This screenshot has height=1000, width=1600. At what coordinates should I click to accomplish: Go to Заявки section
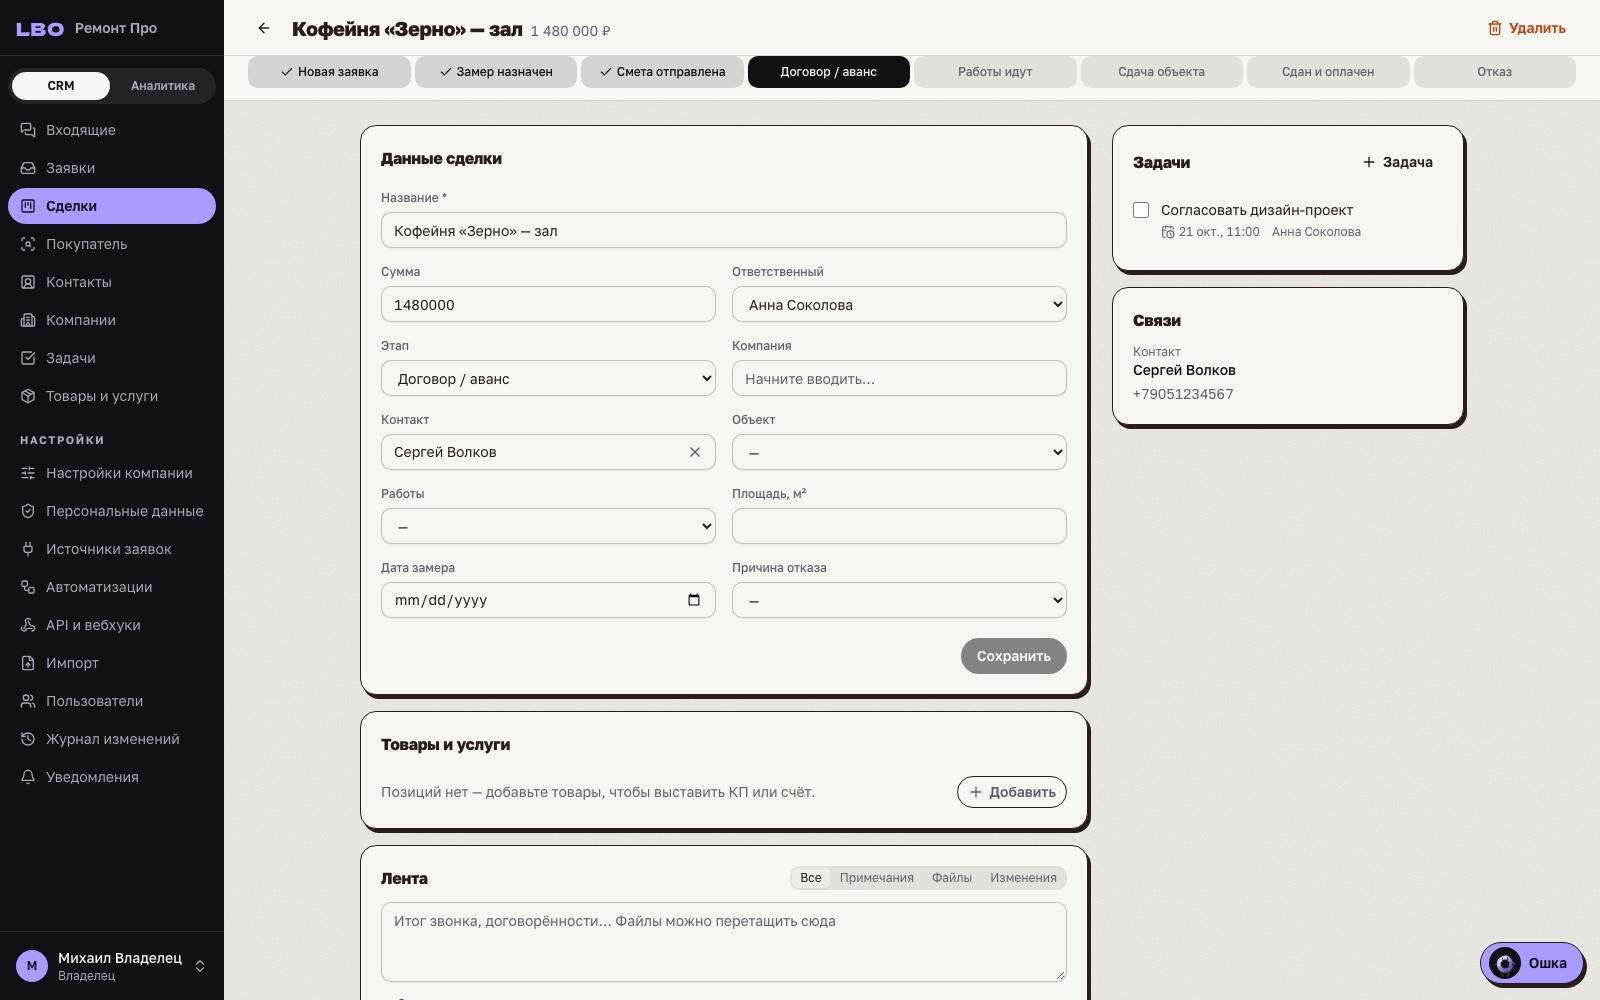[x=112, y=168]
